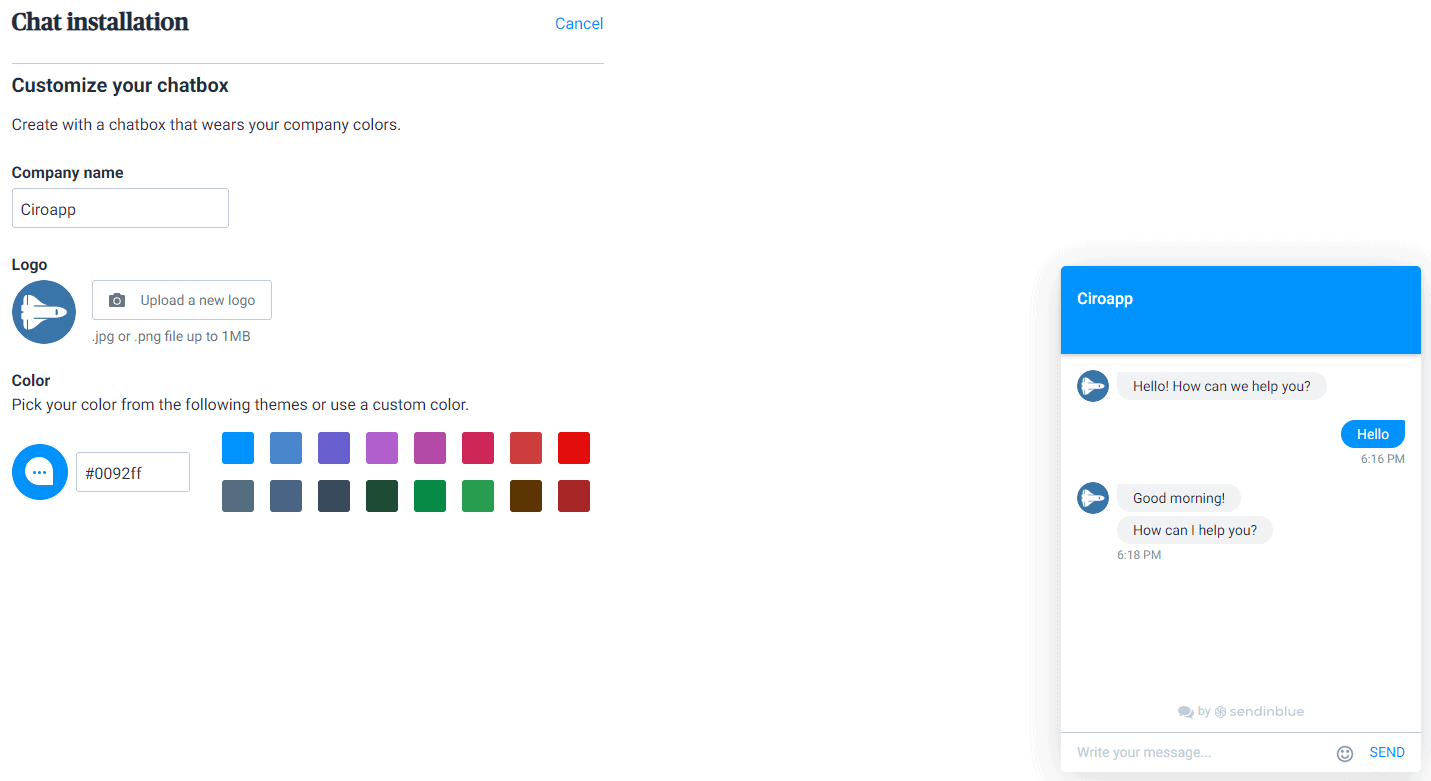Click the 'Chat installation' title
The height and width of the screenshot is (781, 1431).
[100, 22]
